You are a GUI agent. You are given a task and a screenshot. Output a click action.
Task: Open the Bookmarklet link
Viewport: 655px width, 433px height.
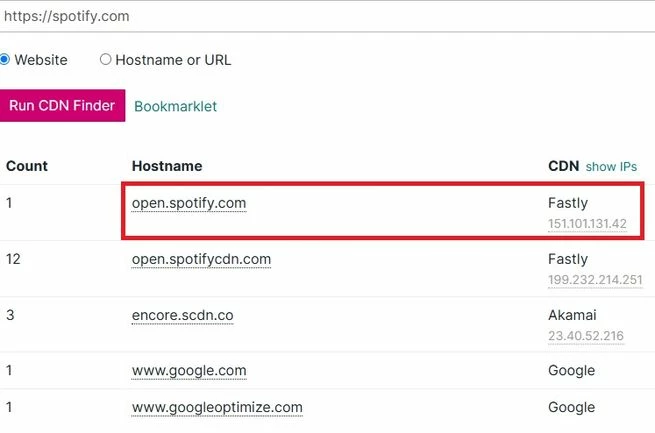pos(175,106)
